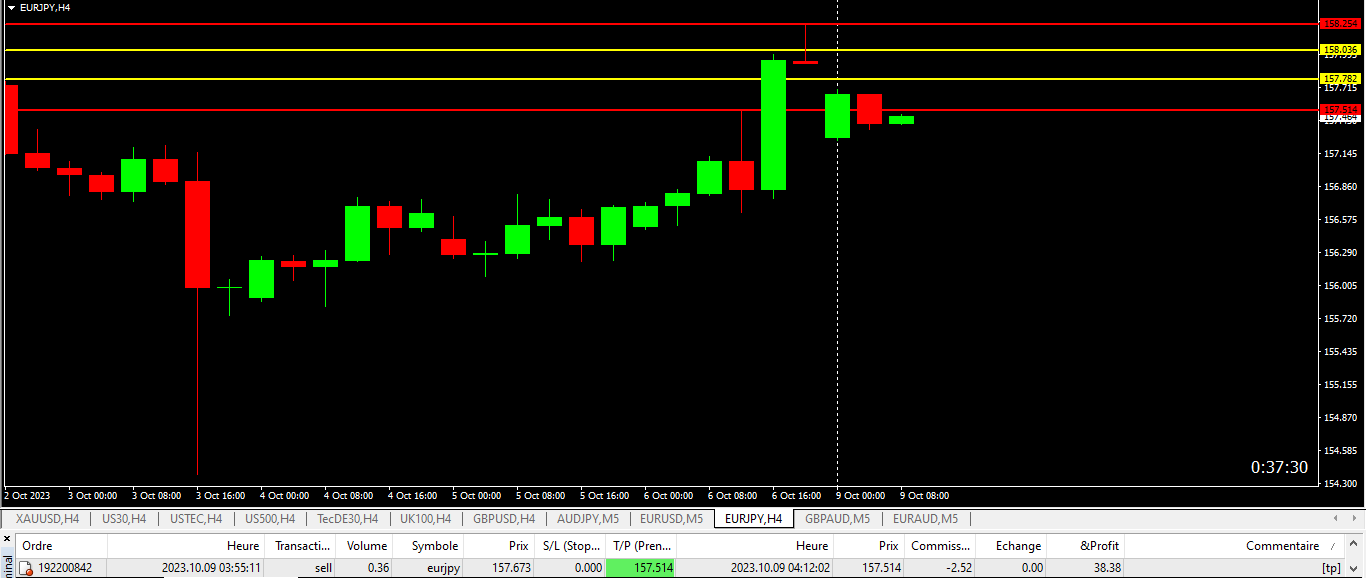Screen dimensions: 1366x578
Task: Click the yellow 157.782 price level label
Action: click(1340, 78)
